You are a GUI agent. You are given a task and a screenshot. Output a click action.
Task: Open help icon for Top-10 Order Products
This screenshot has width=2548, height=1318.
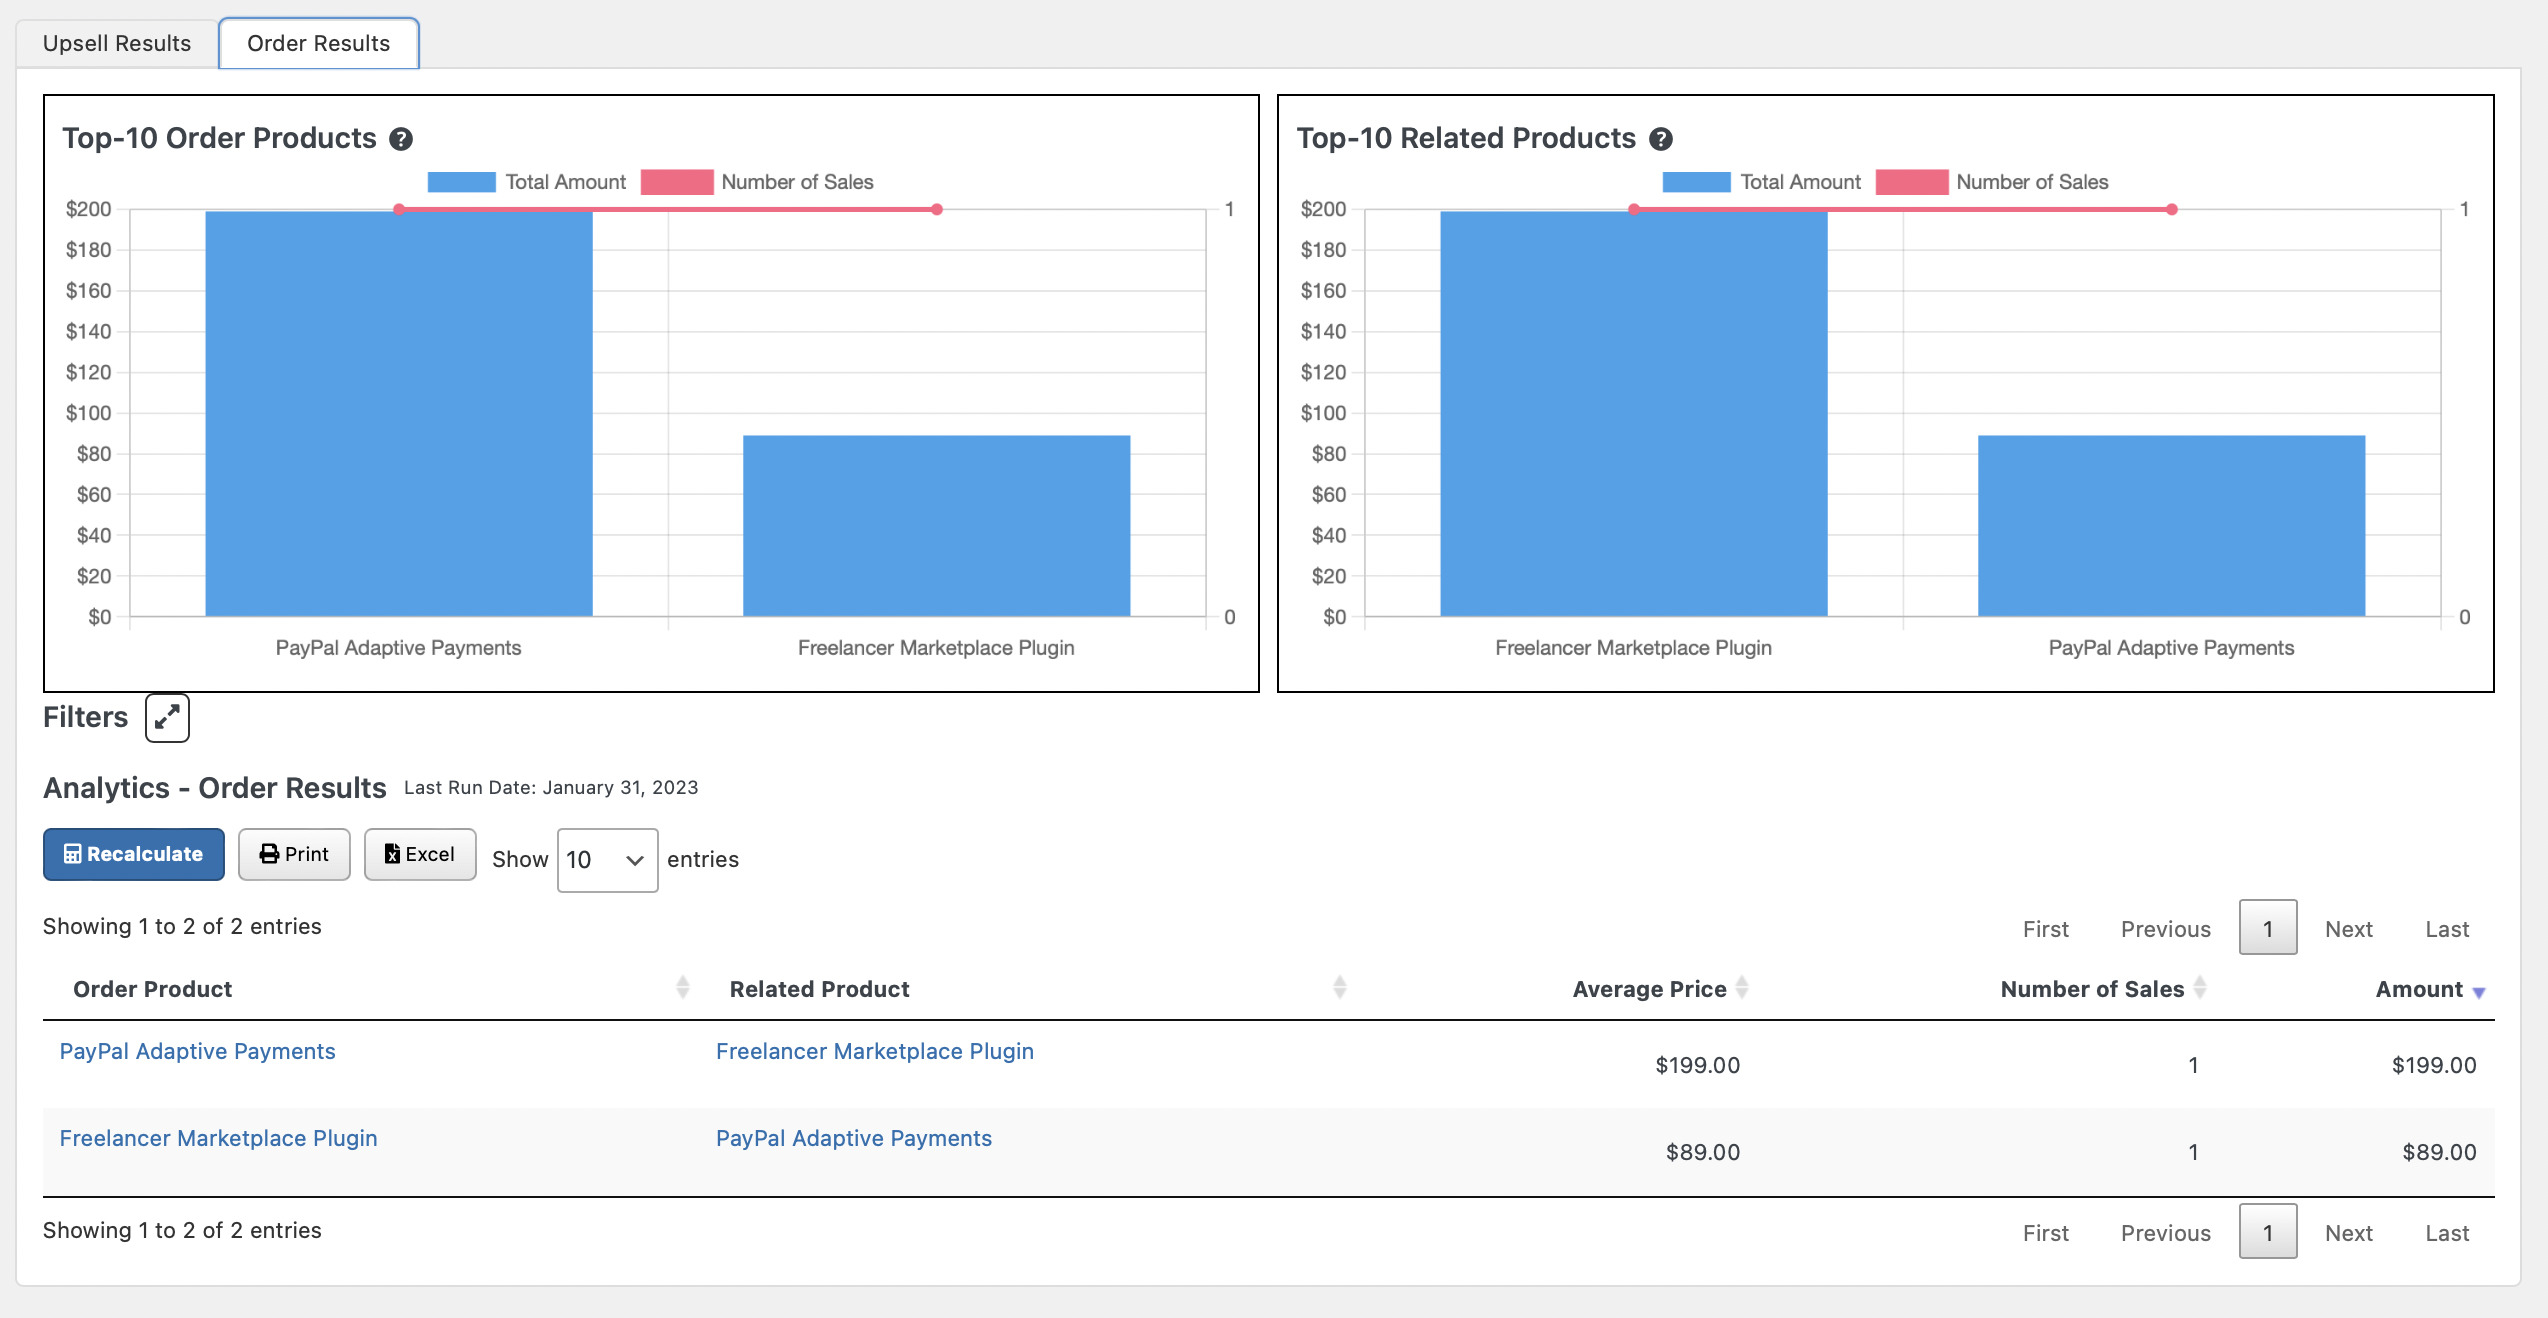pyautogui.click(x=401, y=139)
